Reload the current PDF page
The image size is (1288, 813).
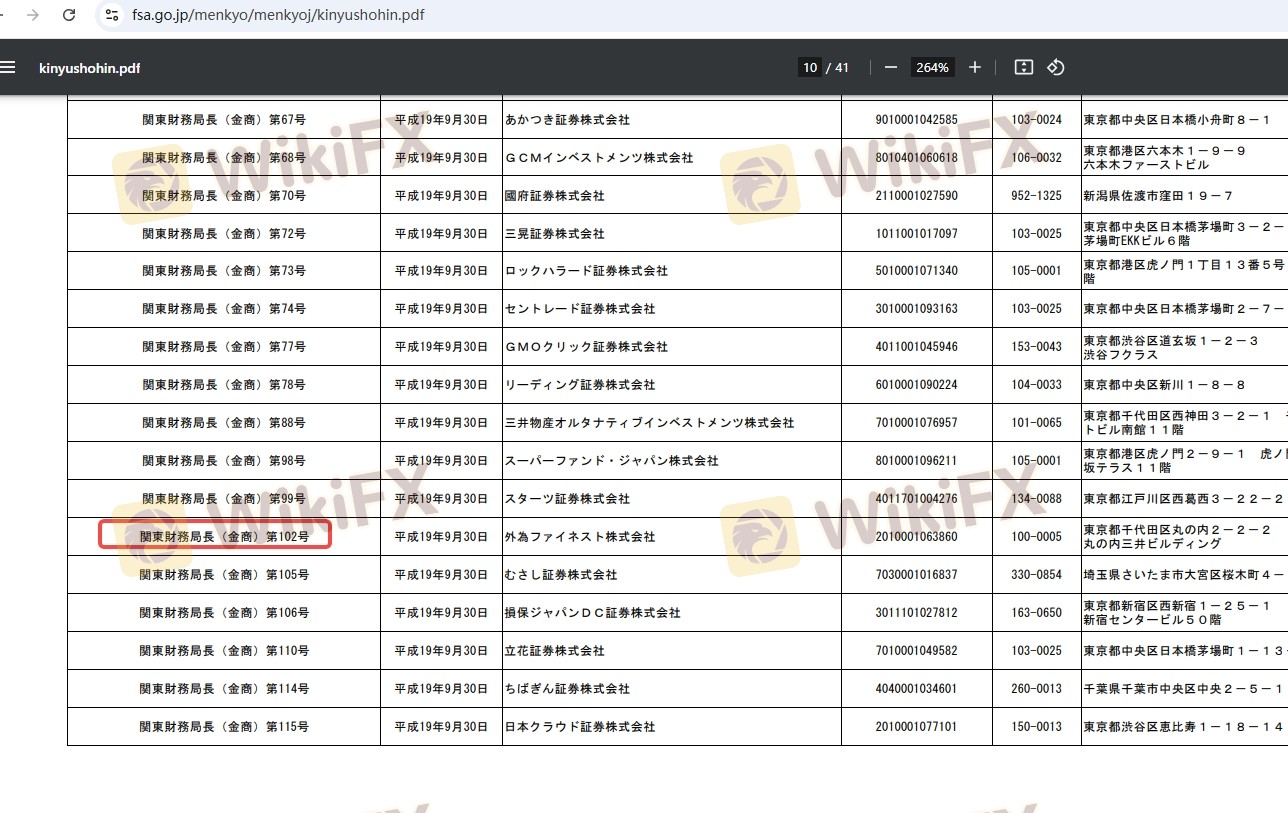[69, 15]
